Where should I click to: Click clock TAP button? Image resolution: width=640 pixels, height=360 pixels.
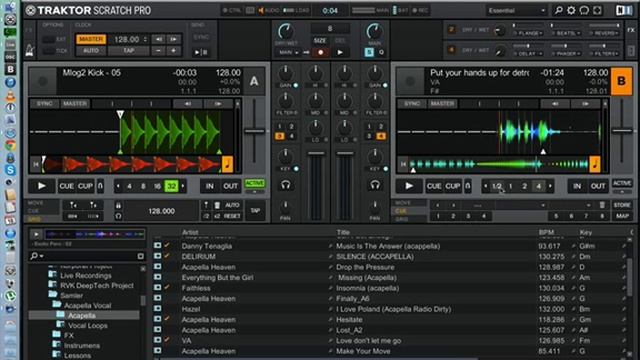click(129, 51)
